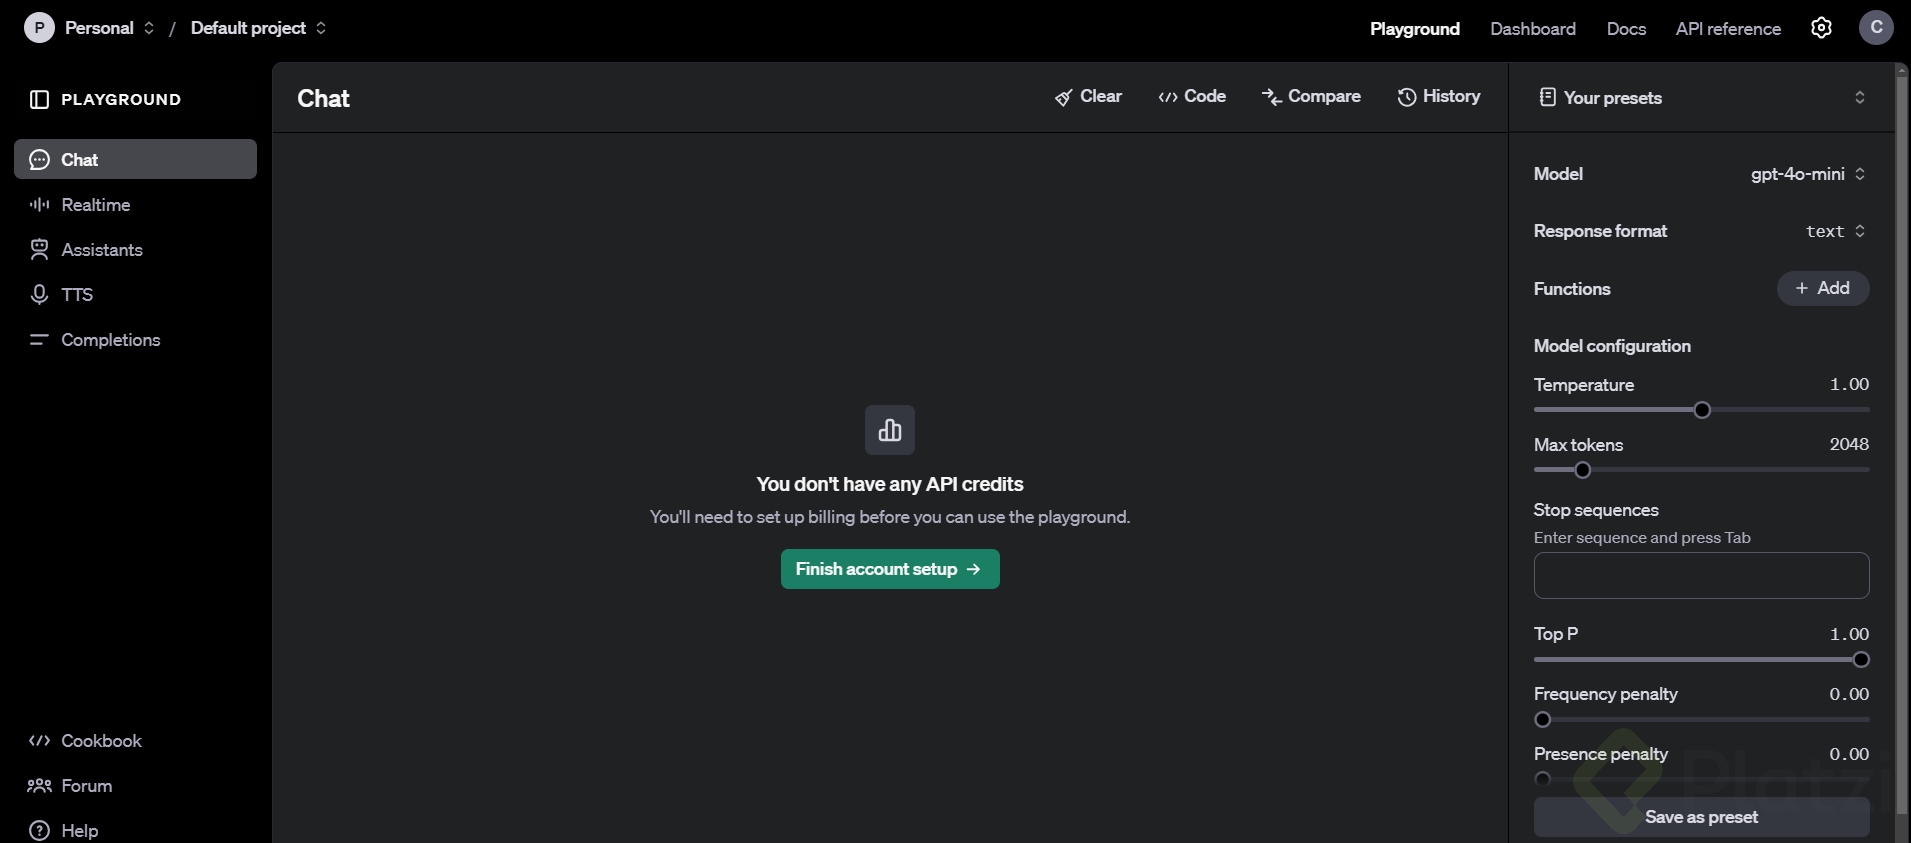Click the Top P value 1.00
The height and width of the screenshot is (843, 1911).
click(1849, 635)
